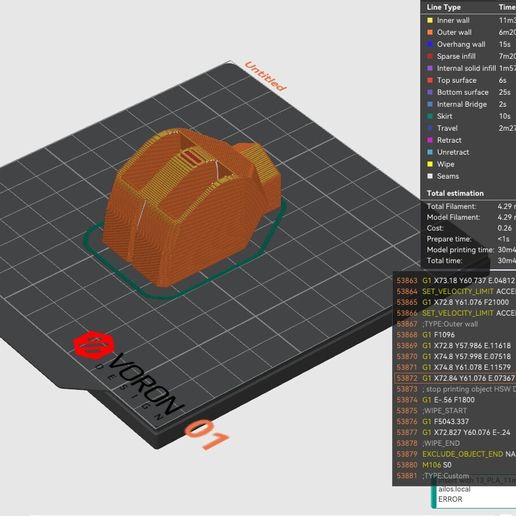This screenshot has width=516, height=516.
Task: Click the Untitled plate name label
Action: tap(265, 76)
